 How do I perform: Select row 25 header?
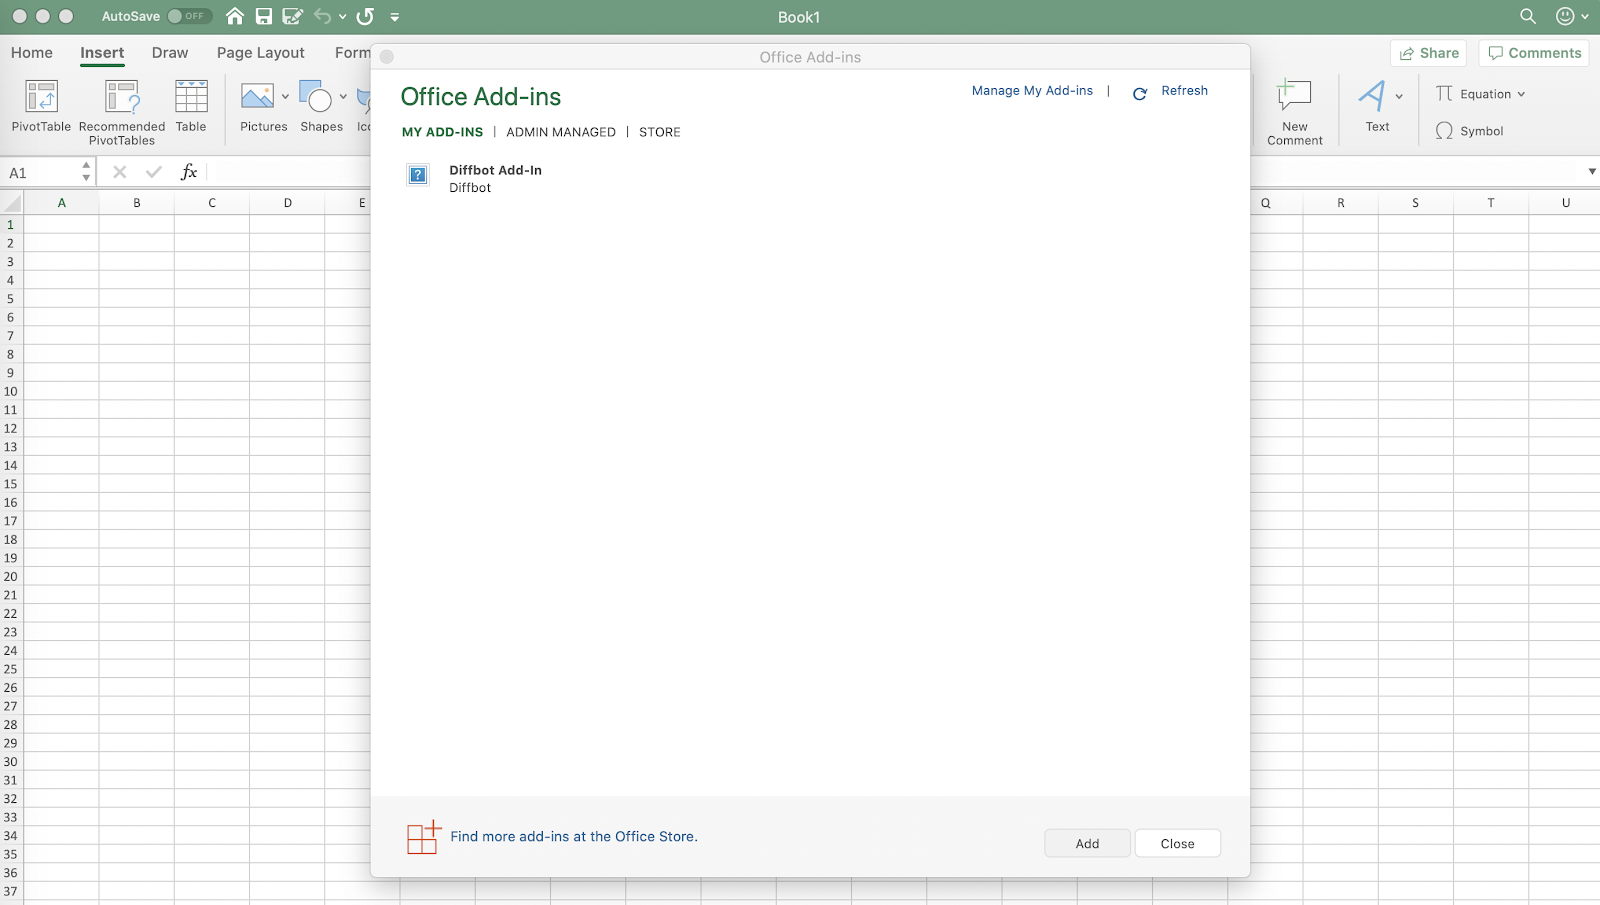coord(11,669)
